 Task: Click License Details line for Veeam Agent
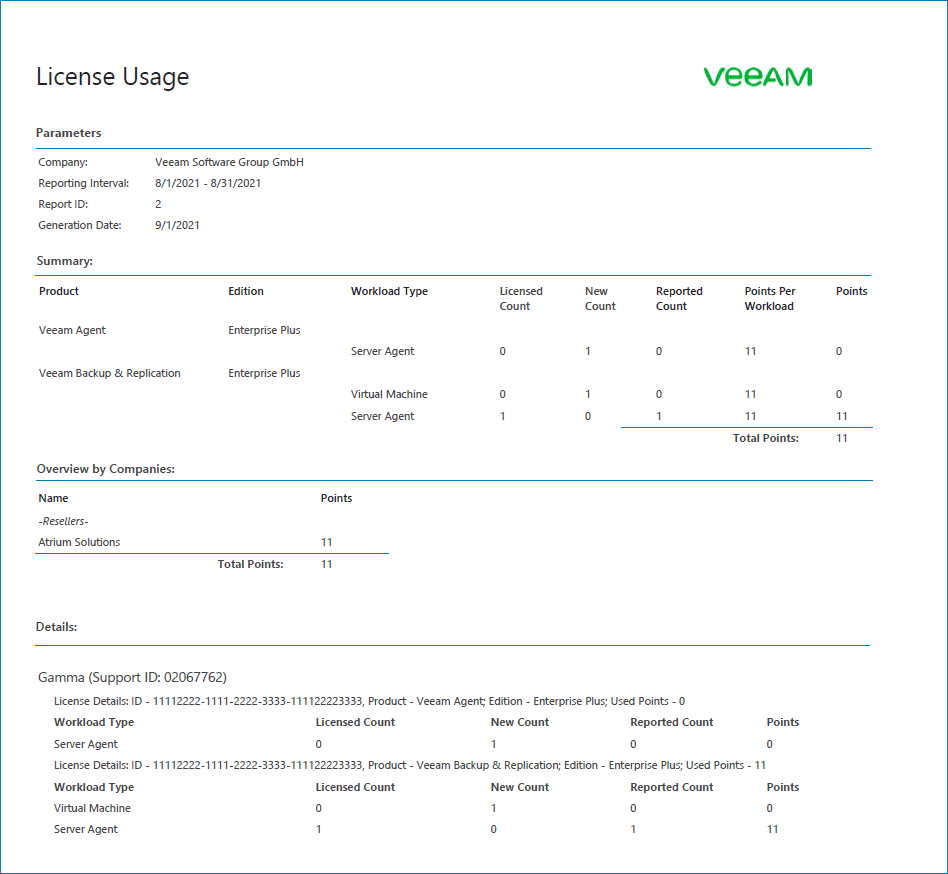(x=369, y=701)
